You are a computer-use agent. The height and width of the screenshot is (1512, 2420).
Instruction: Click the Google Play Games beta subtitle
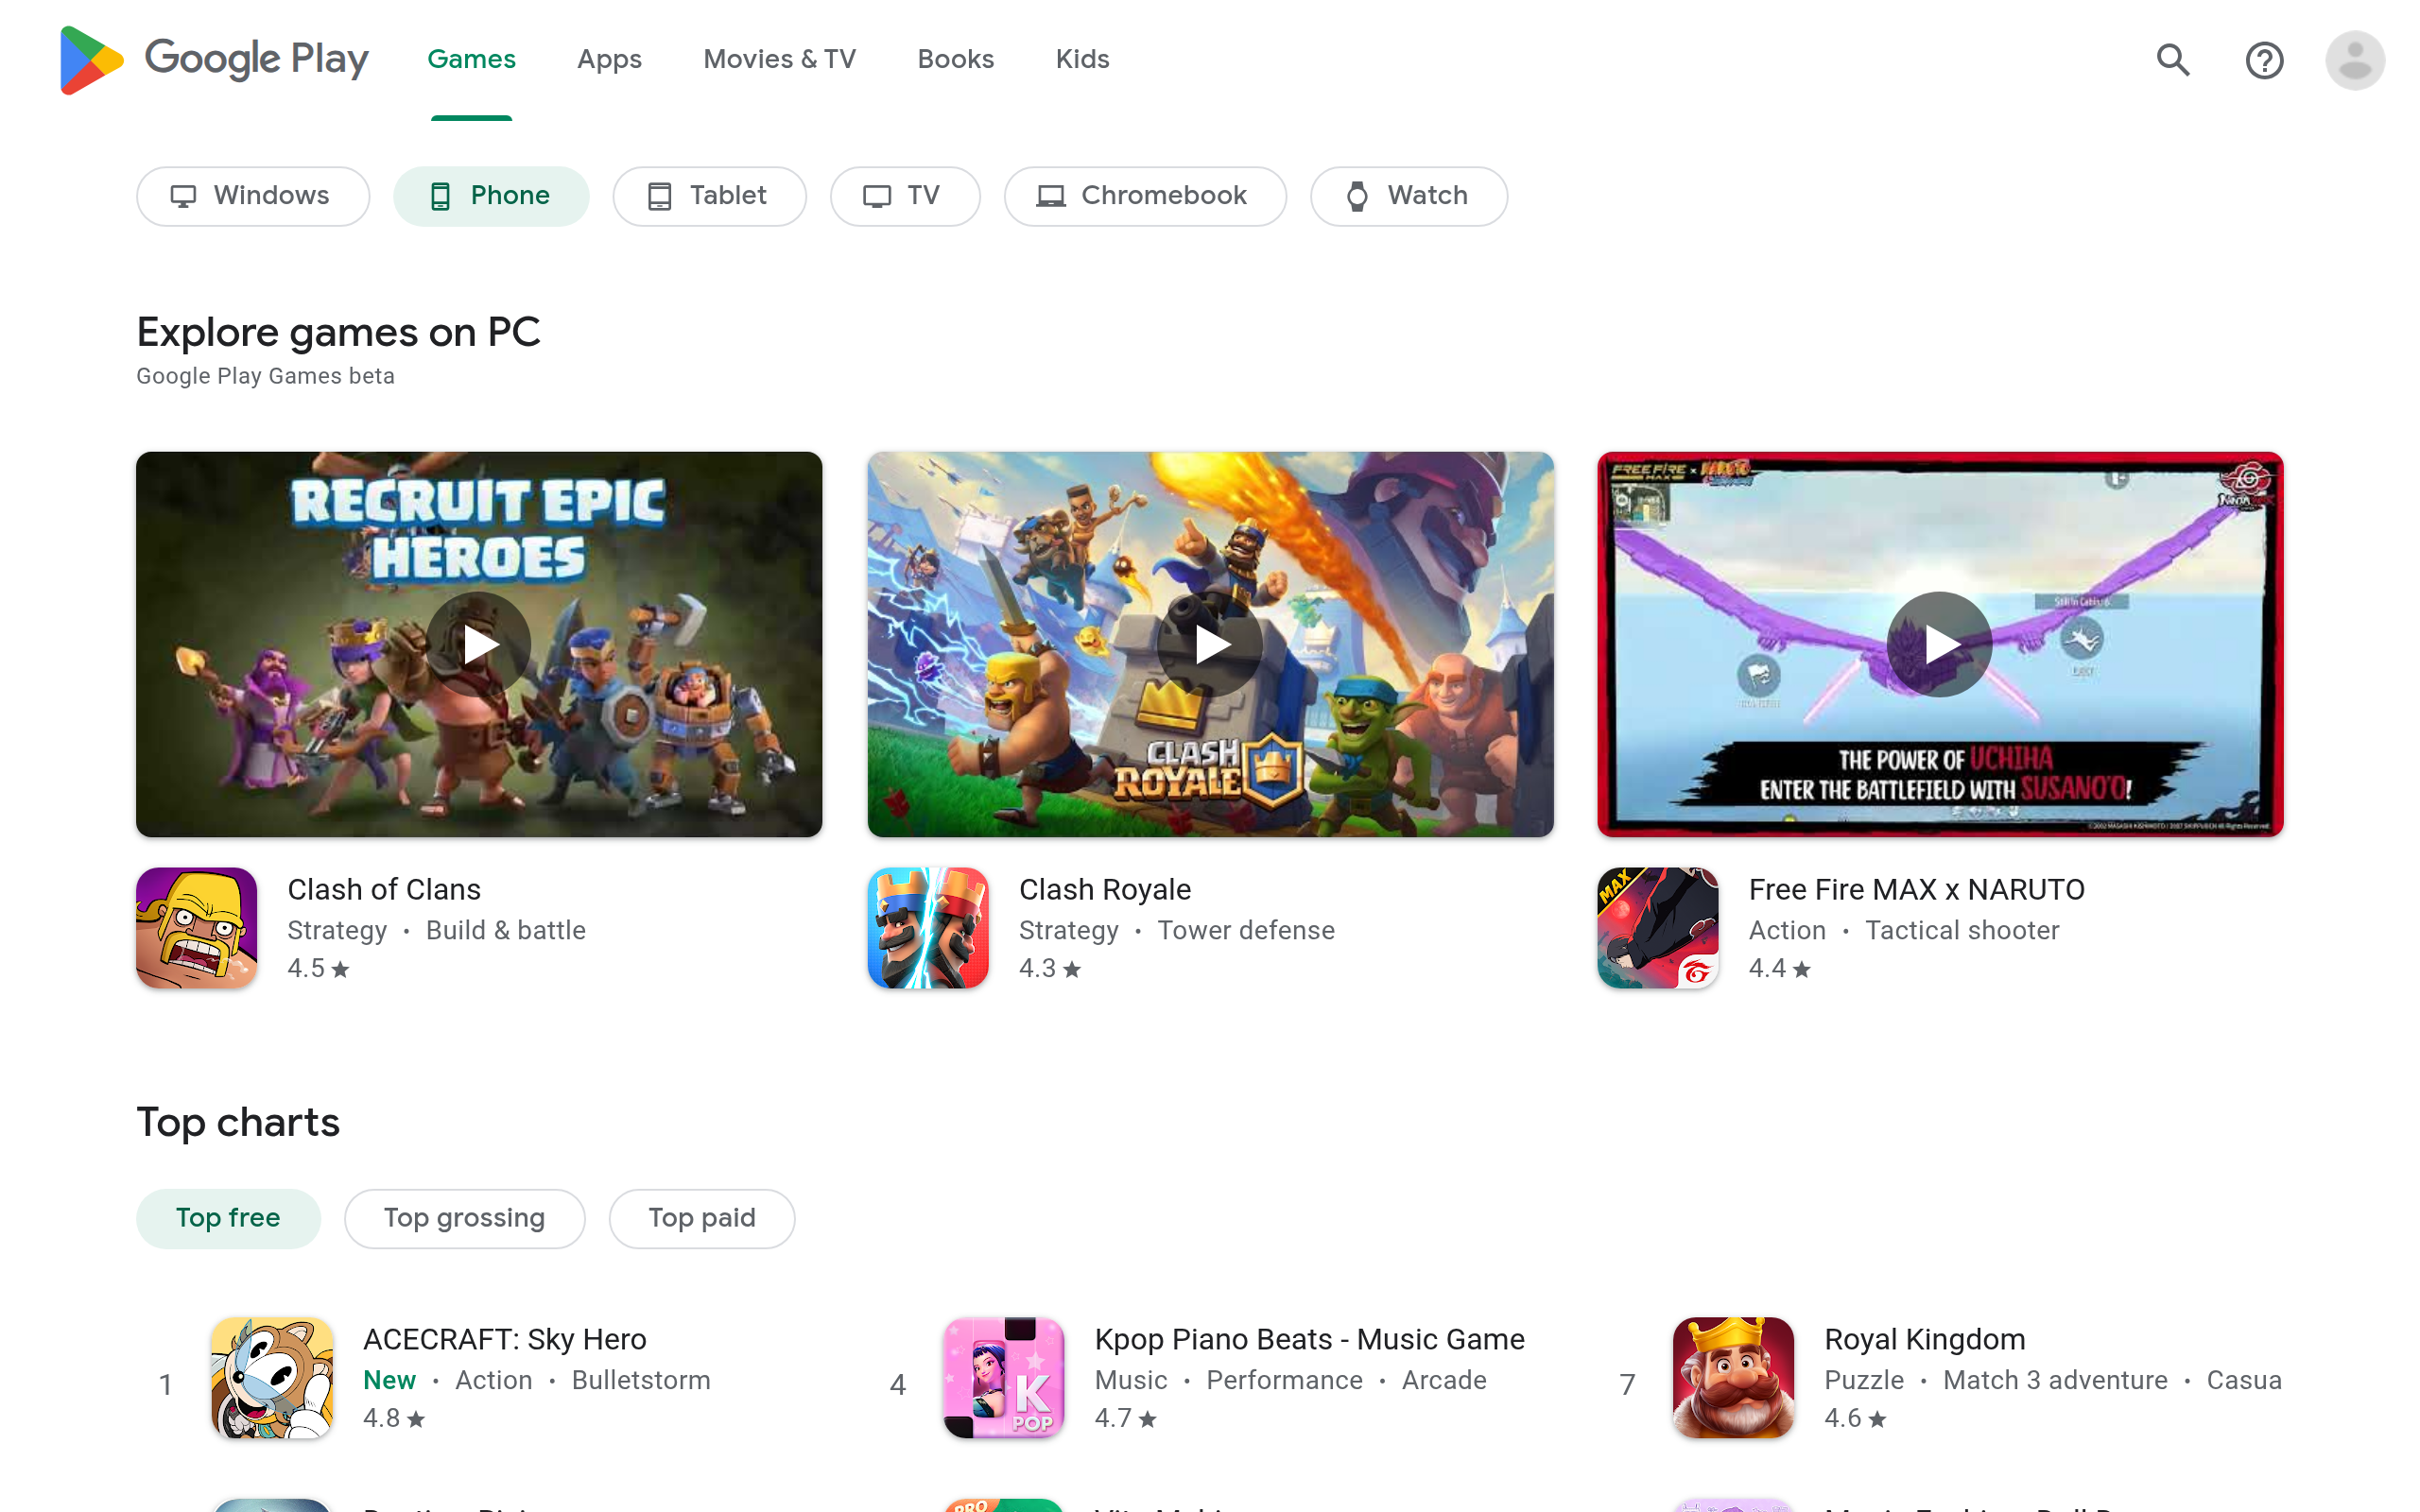pos(266,376)
